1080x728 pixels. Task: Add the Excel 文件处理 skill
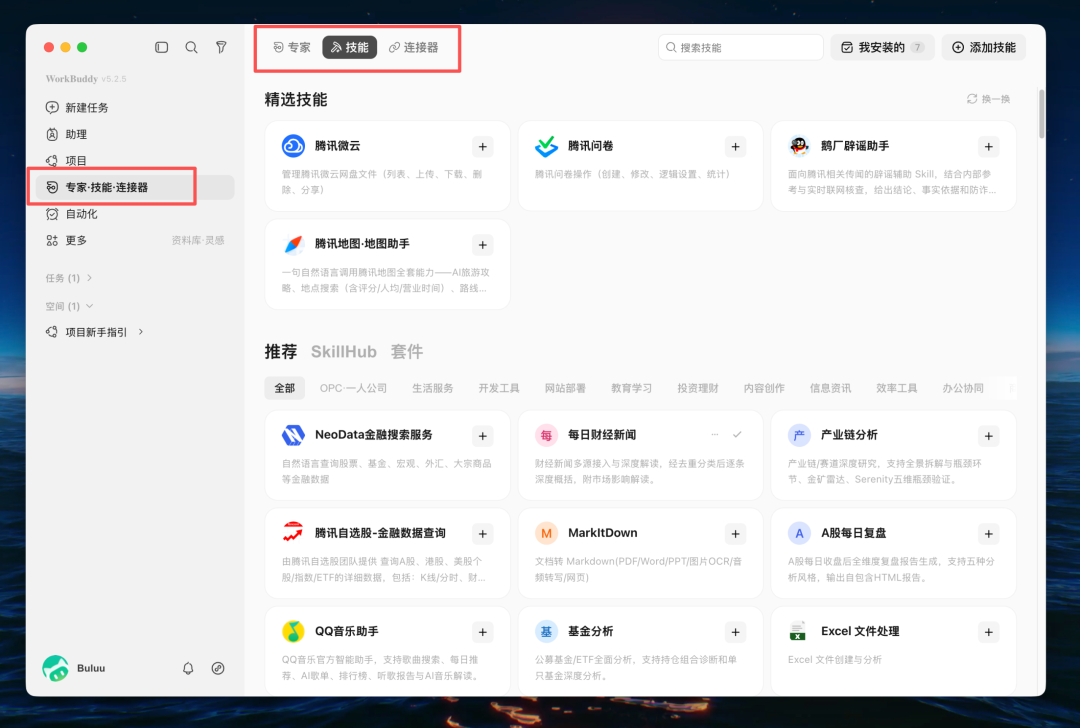(988, 632)
